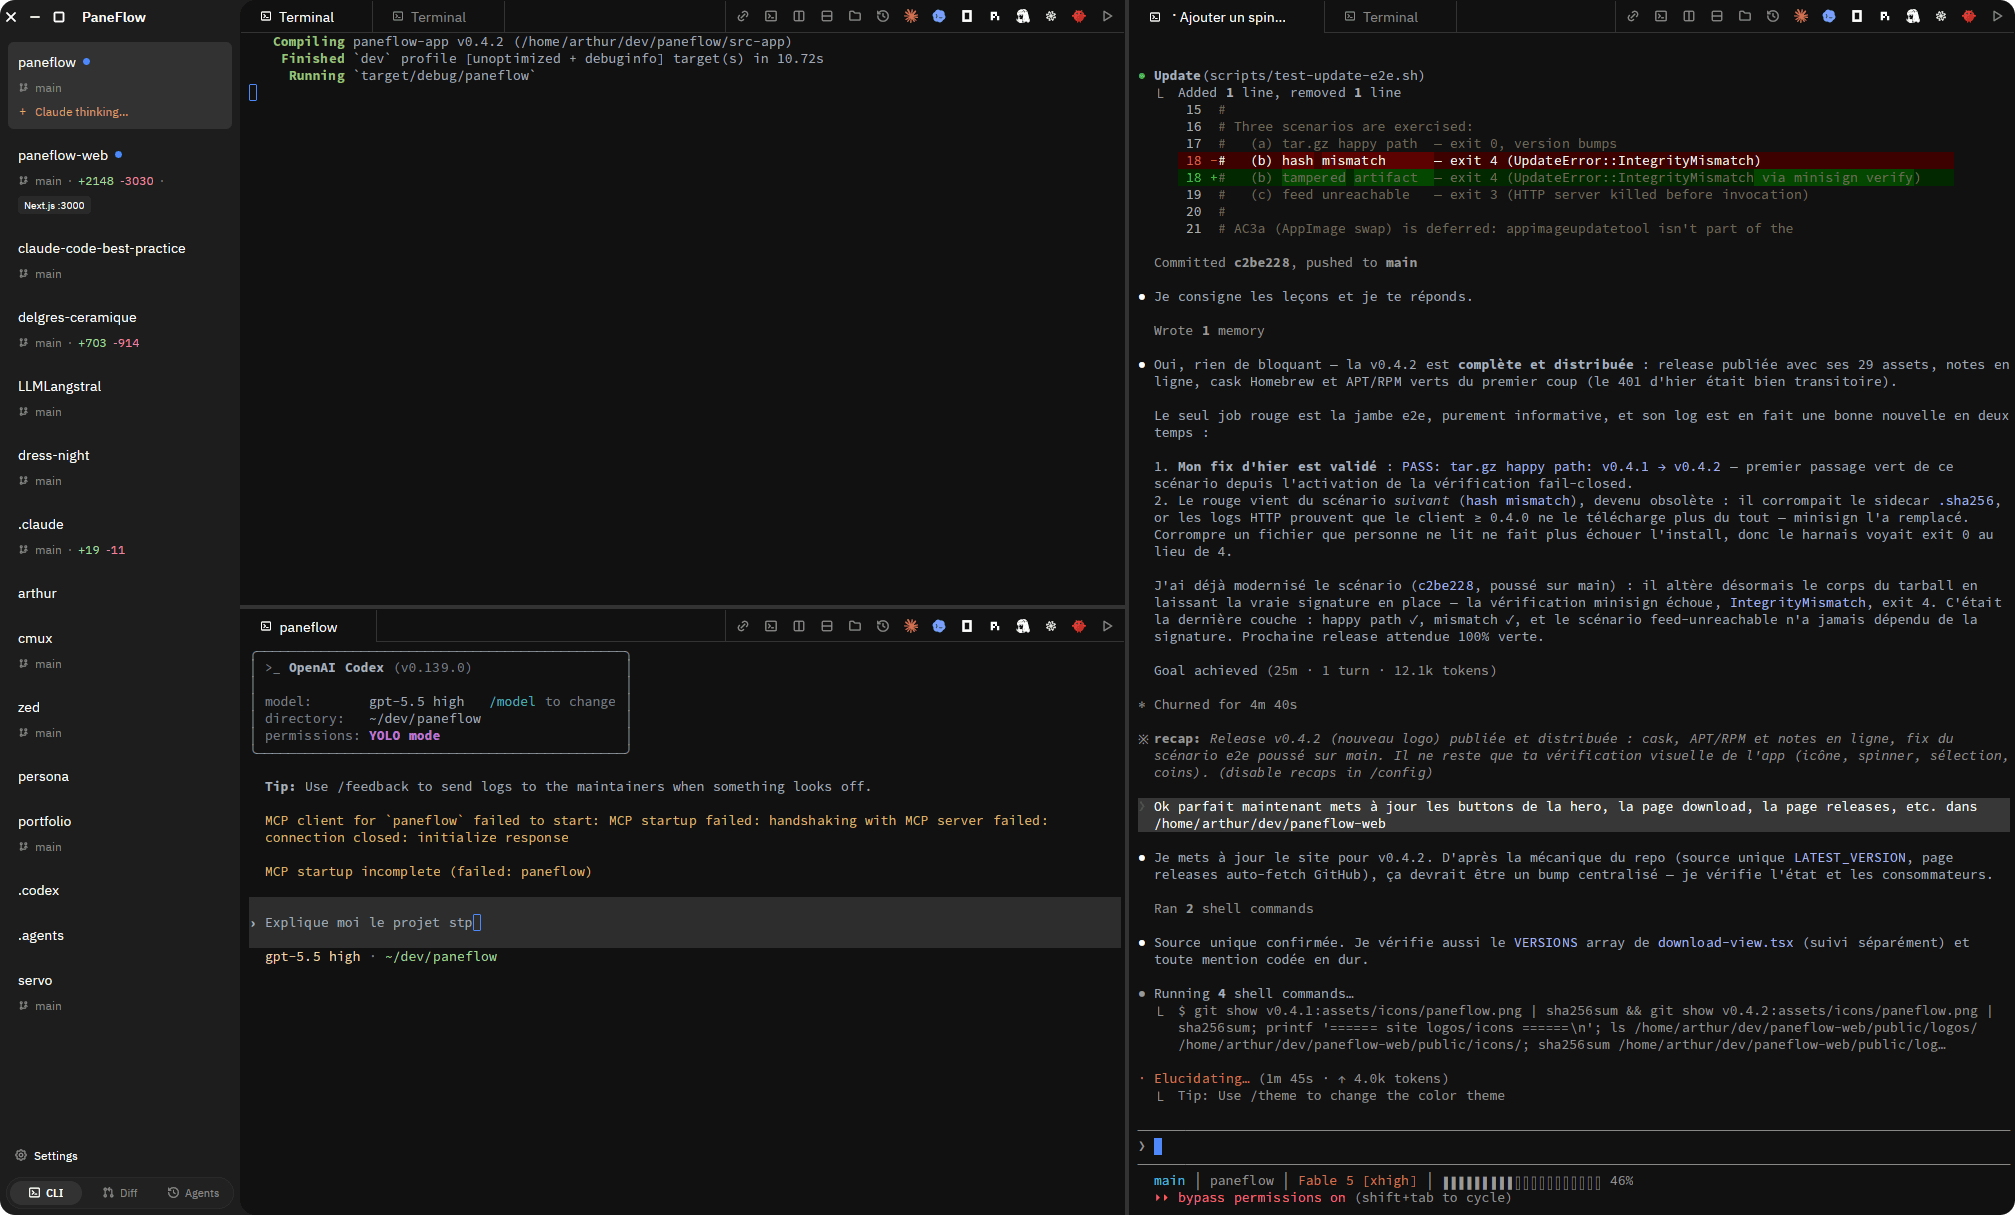The width and height of the screenshot is (2015, 1215).
Task: Select the 'Ajouter un spin...' tab
Action: pos(1228,17)
